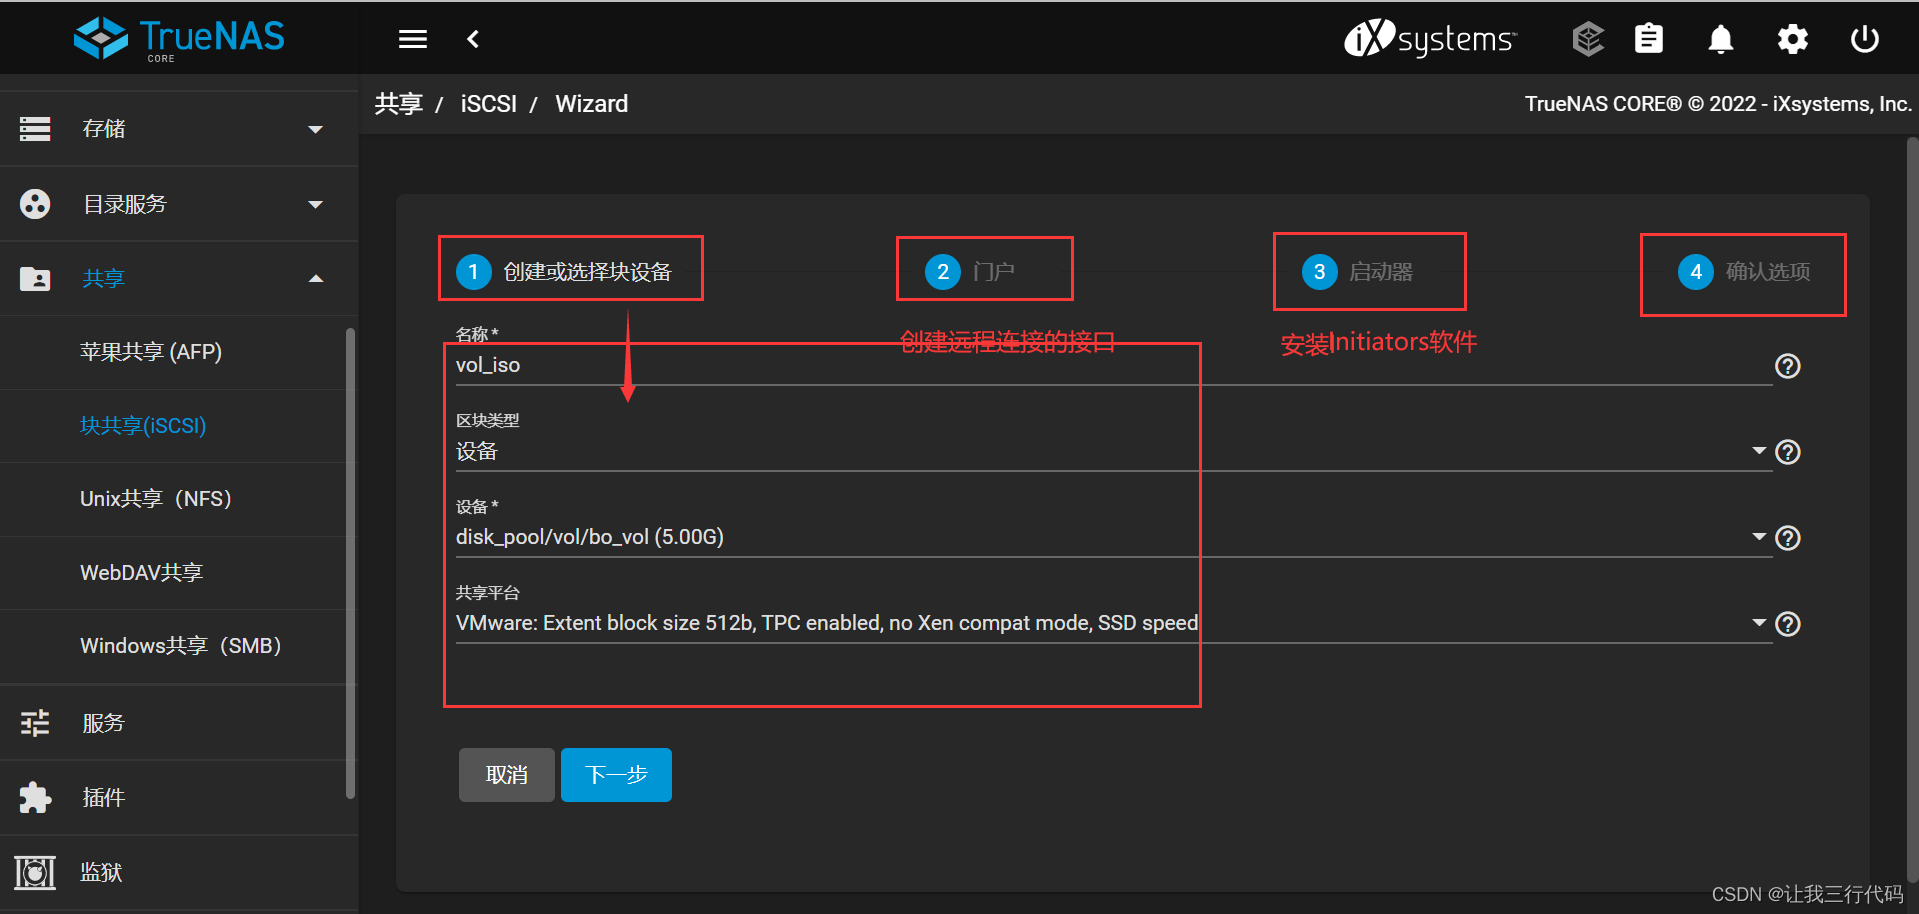Screen dimensions: 1919x914
Task: Collapse the 共享 menu arrow
Action: click(316, 278)
